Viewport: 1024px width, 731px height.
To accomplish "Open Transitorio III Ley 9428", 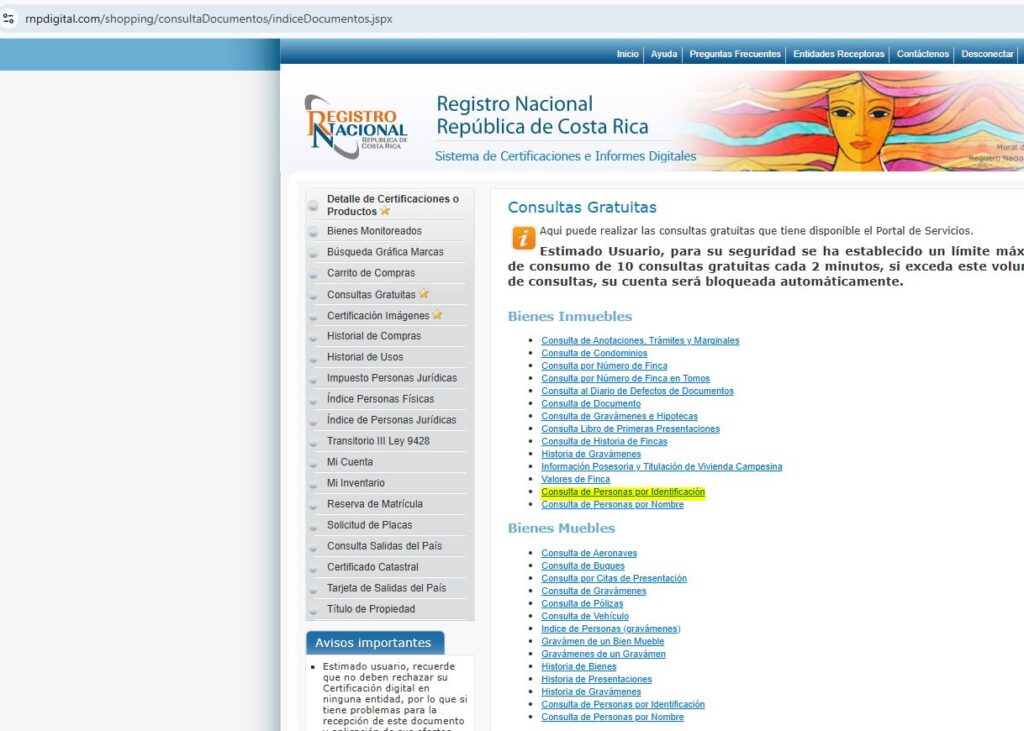I will [378, 441].
